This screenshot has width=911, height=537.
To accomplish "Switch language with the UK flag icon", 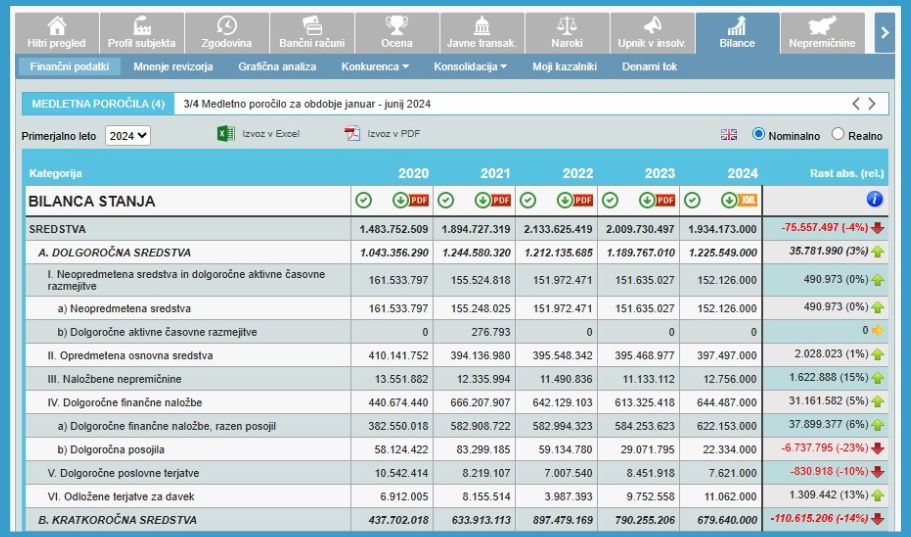I will point(729,135).
